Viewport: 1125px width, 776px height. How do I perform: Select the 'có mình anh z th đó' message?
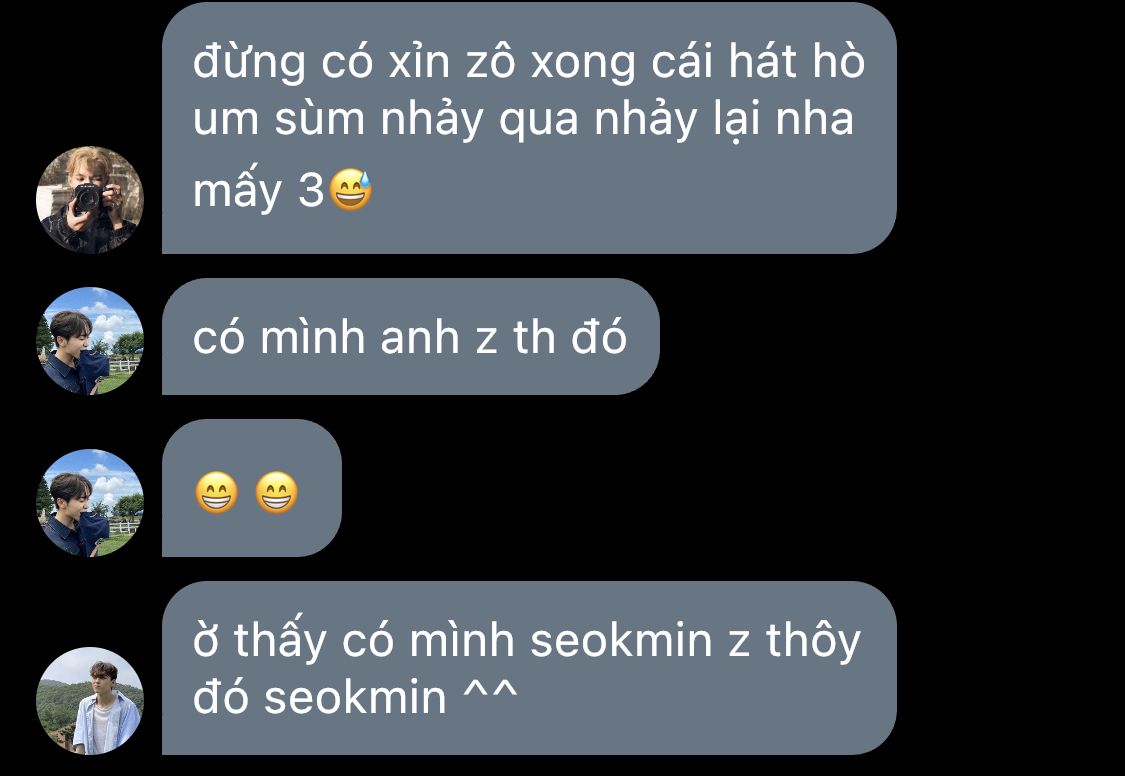(410, 336)
